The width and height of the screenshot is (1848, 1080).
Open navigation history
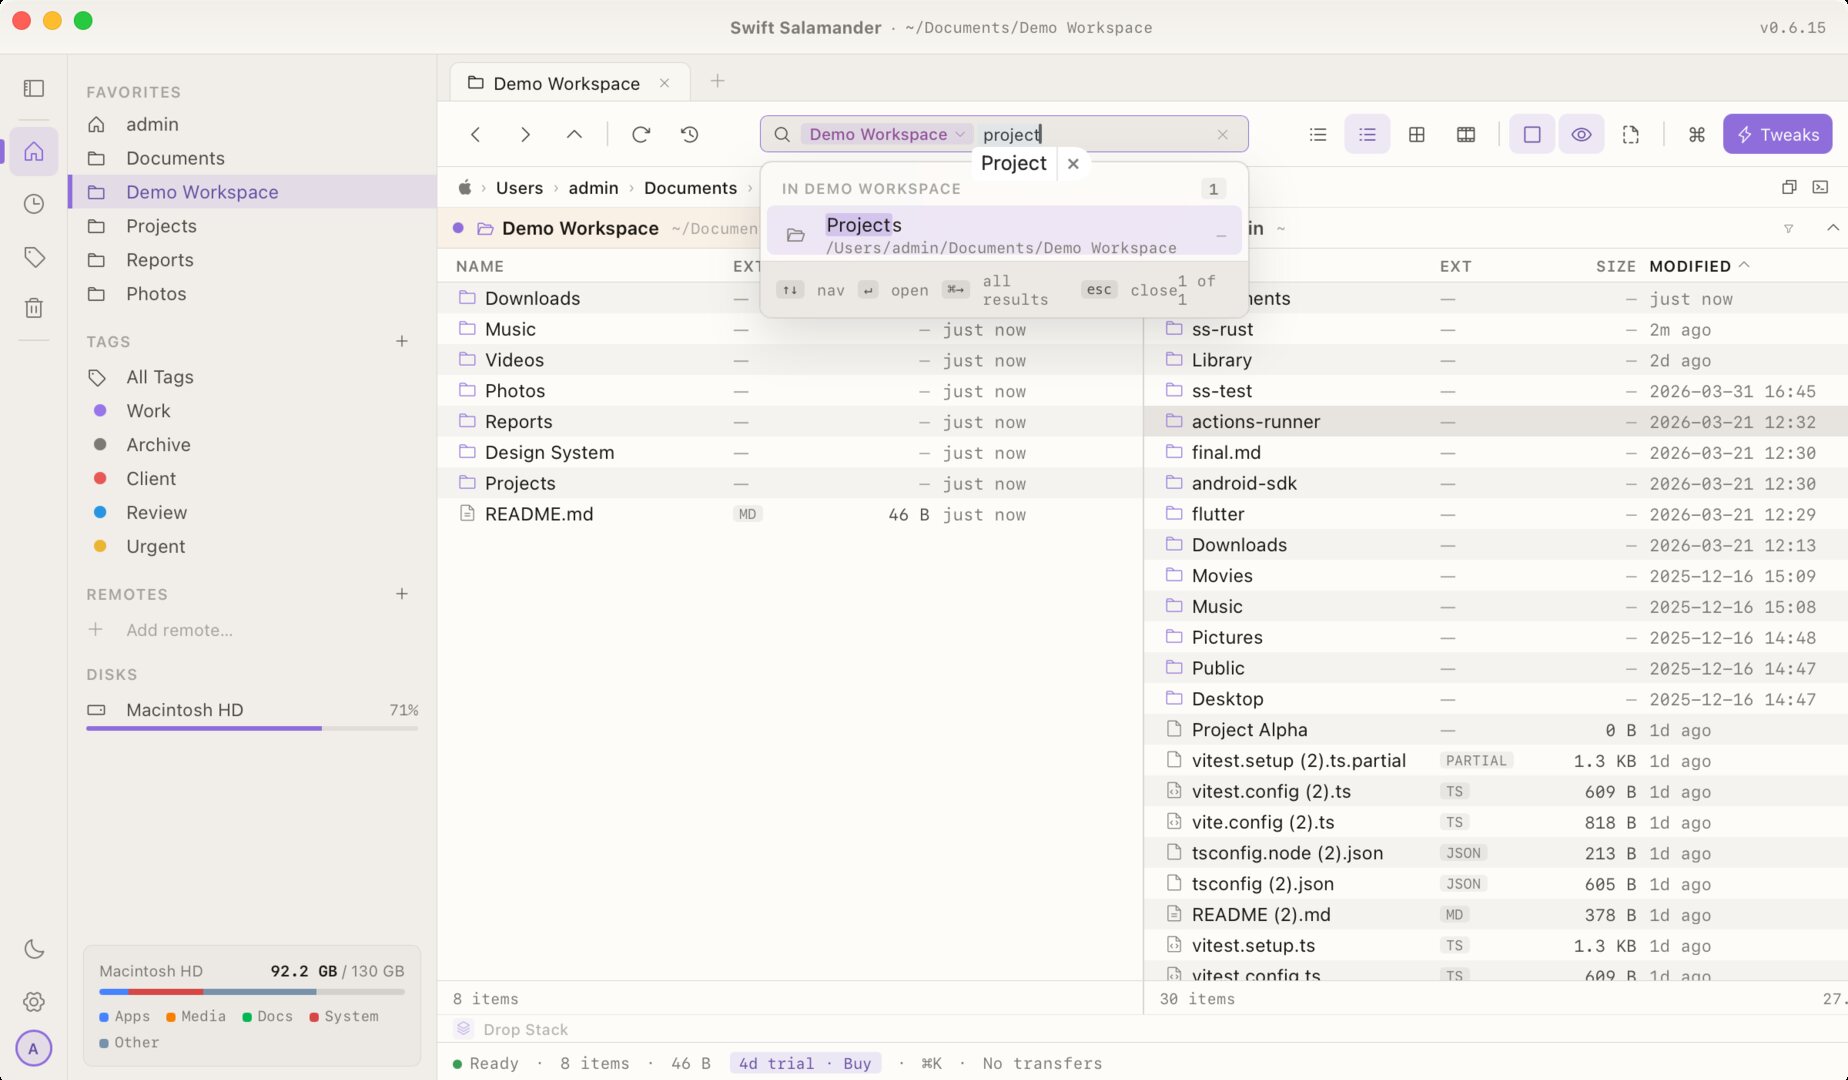690,134
